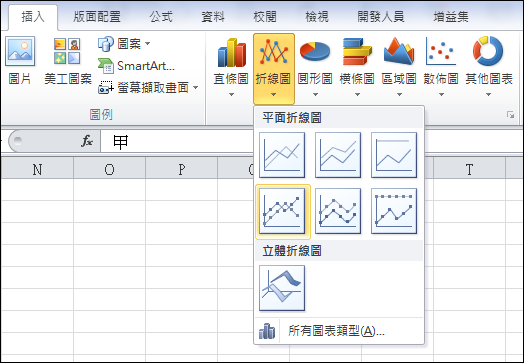Select the line with markers chart thumbnail

[282, 211]
